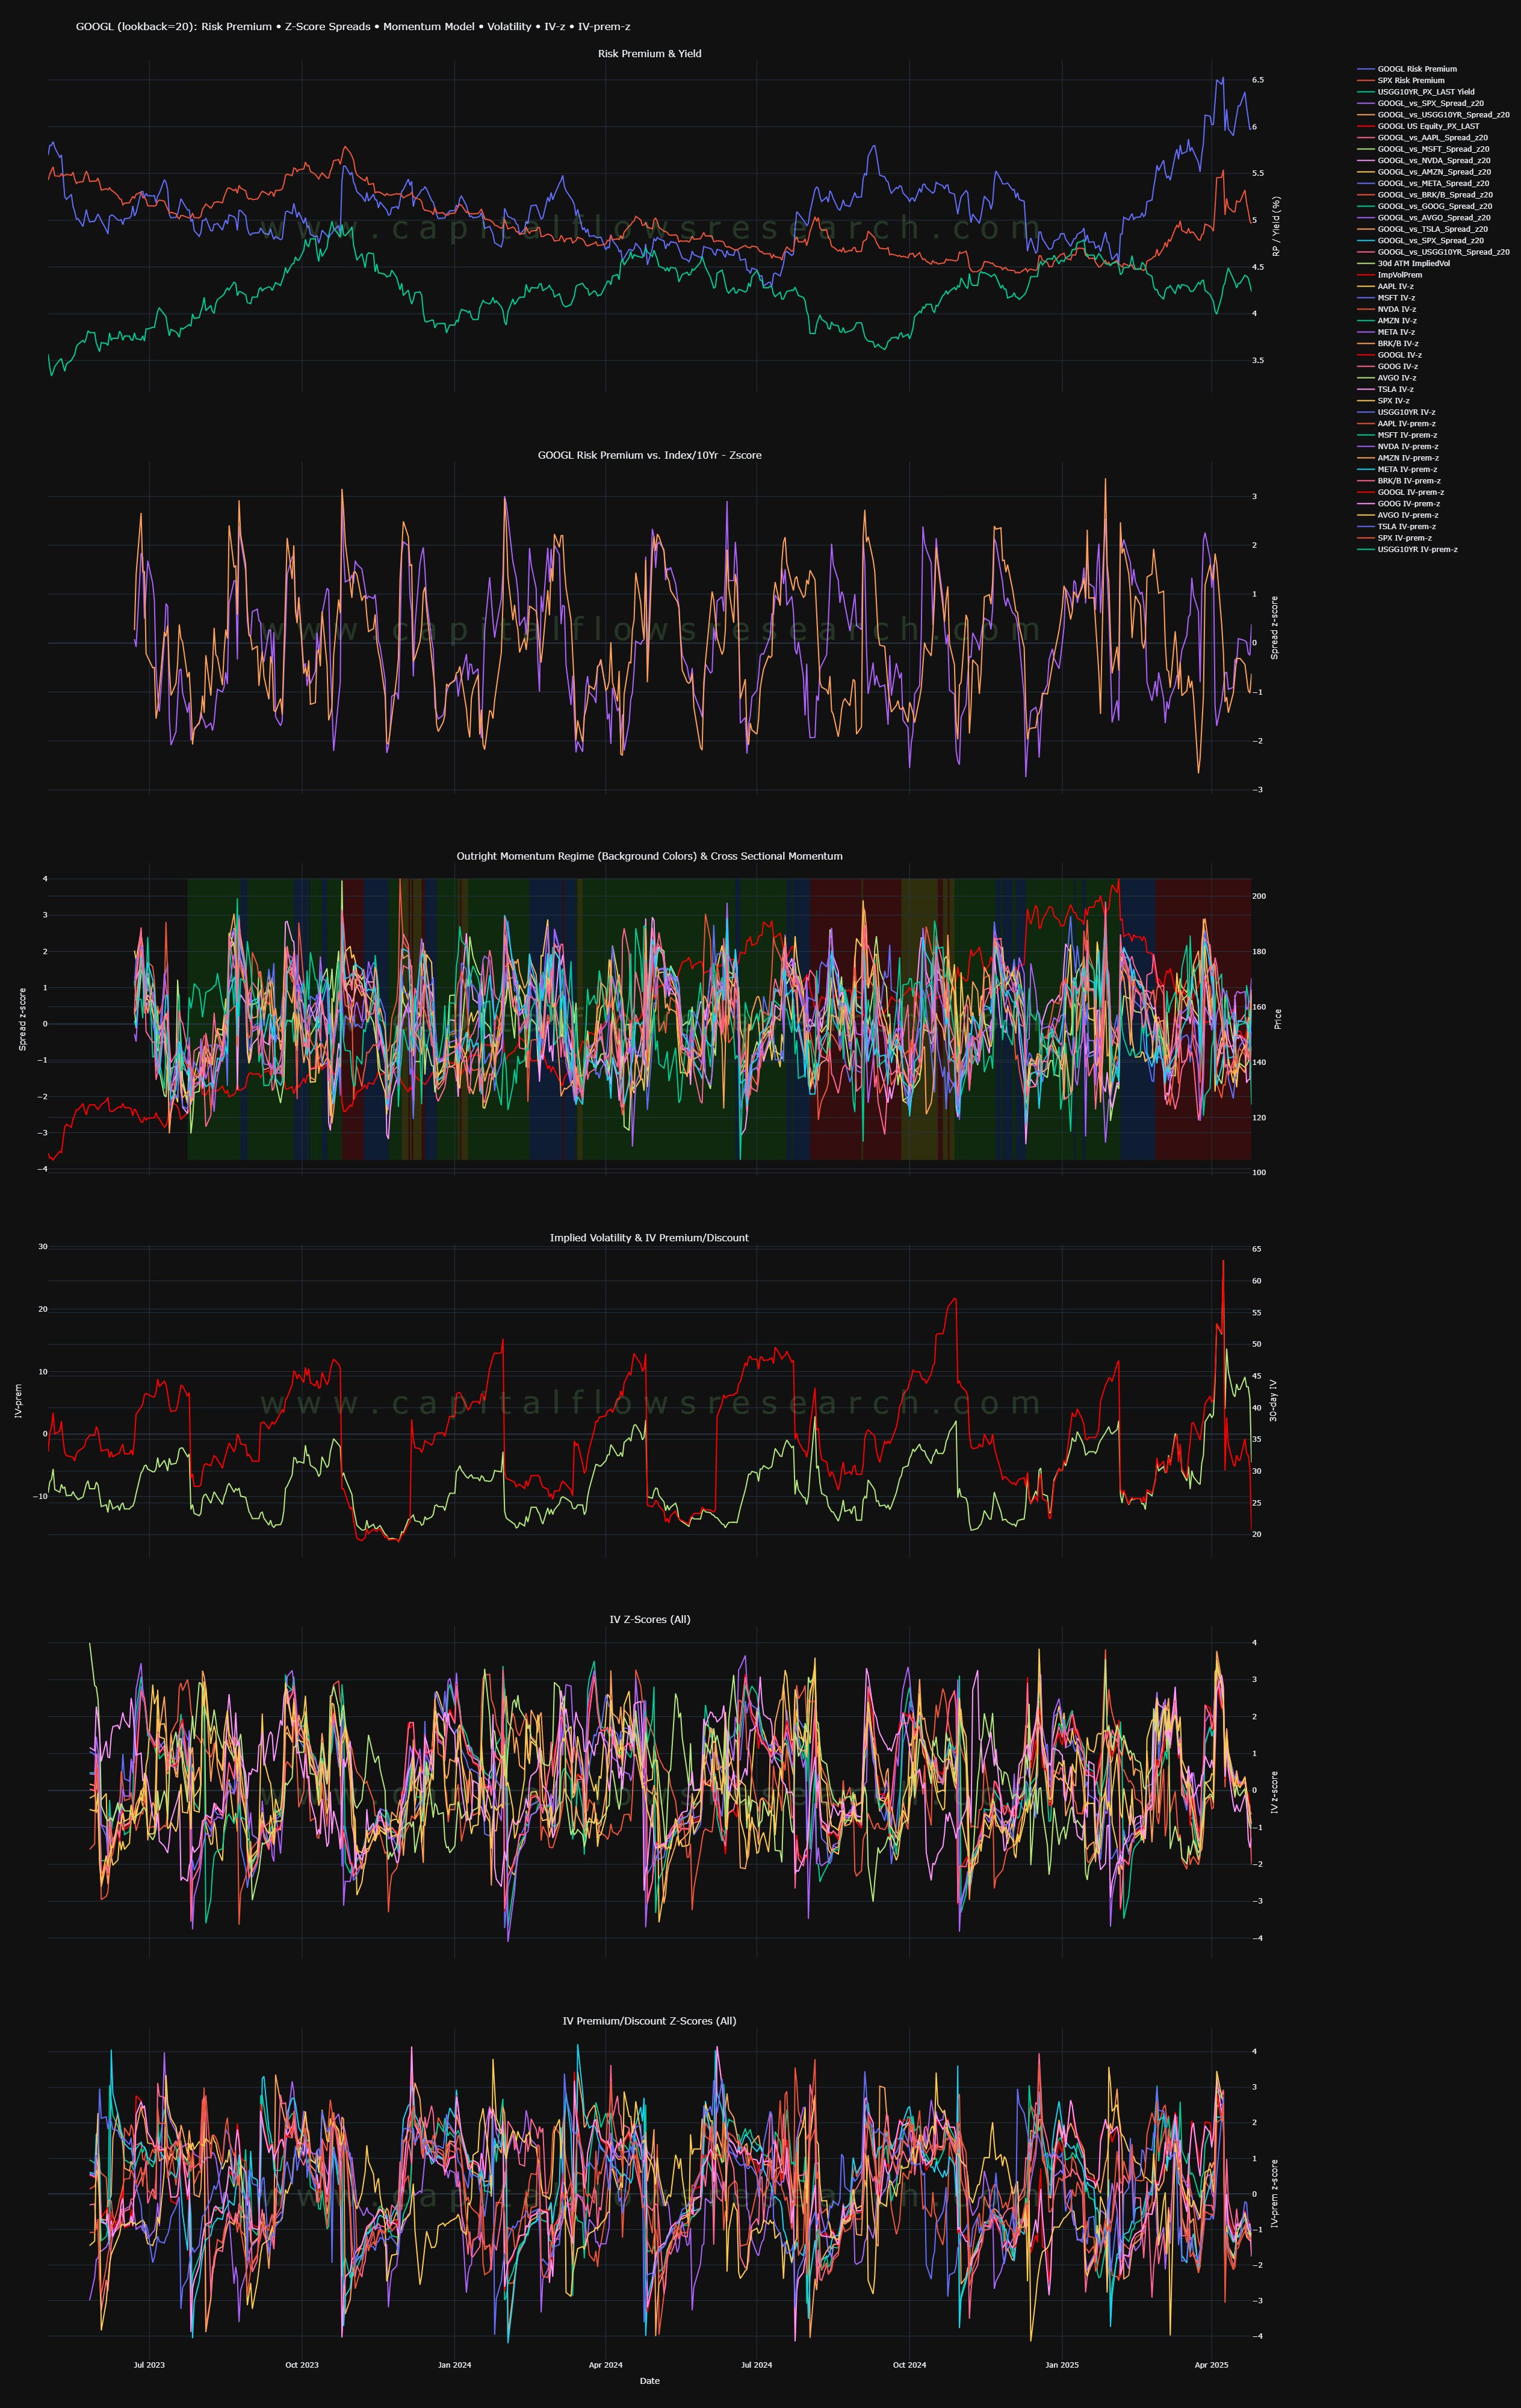The height and width of the screenshot is (2408, 1521).
Task: Toggle TSLA IV-z legend entry
Action: click(x=1385, y=389)
